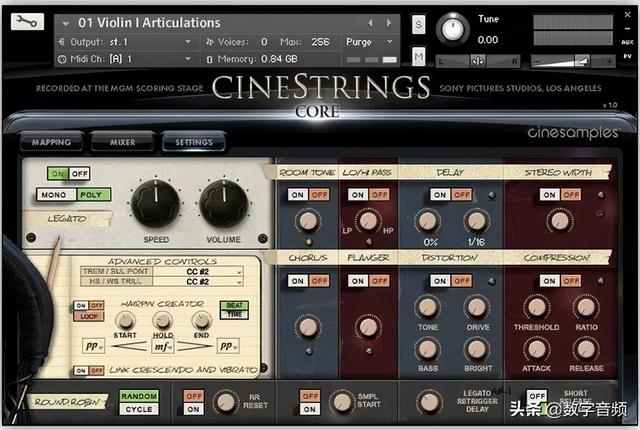
Task: Click the Tune knob
Action: point(453,29)
